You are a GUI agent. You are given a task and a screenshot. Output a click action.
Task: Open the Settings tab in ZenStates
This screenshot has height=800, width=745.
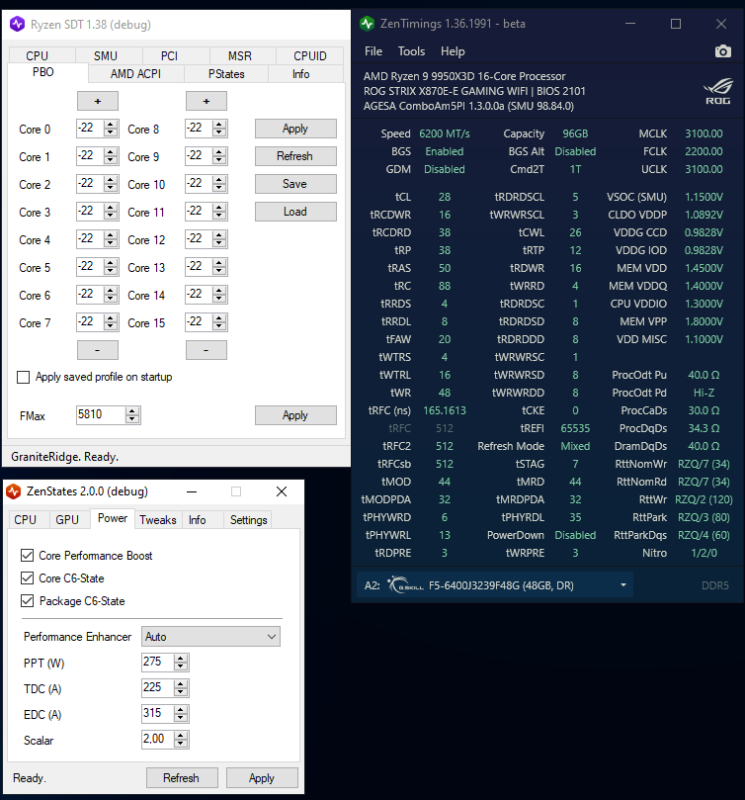pos(249,519)
